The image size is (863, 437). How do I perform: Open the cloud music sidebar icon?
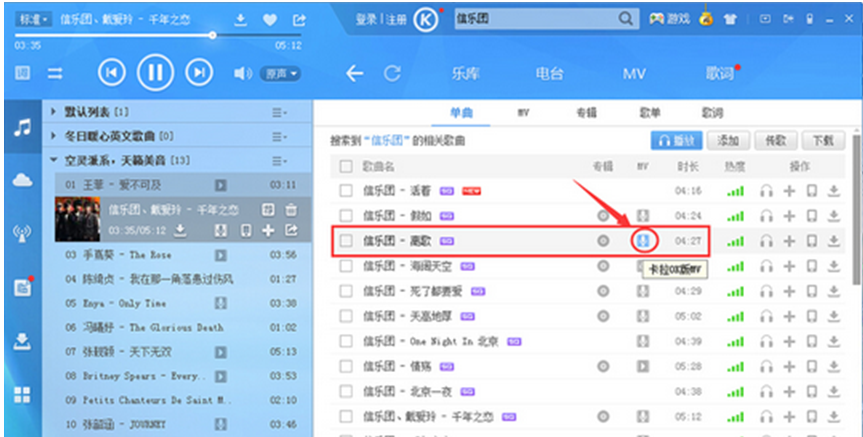23,180
